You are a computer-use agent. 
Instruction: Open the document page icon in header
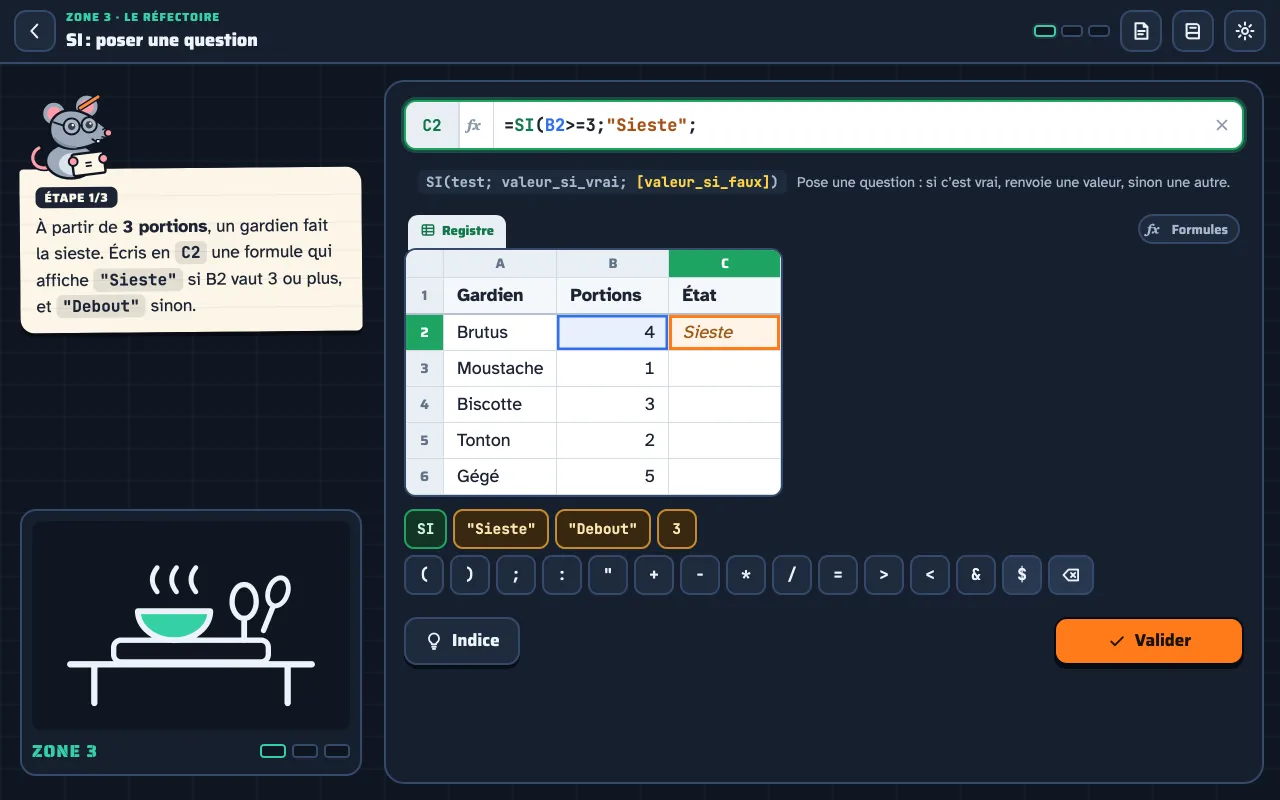pos(1141,31)
